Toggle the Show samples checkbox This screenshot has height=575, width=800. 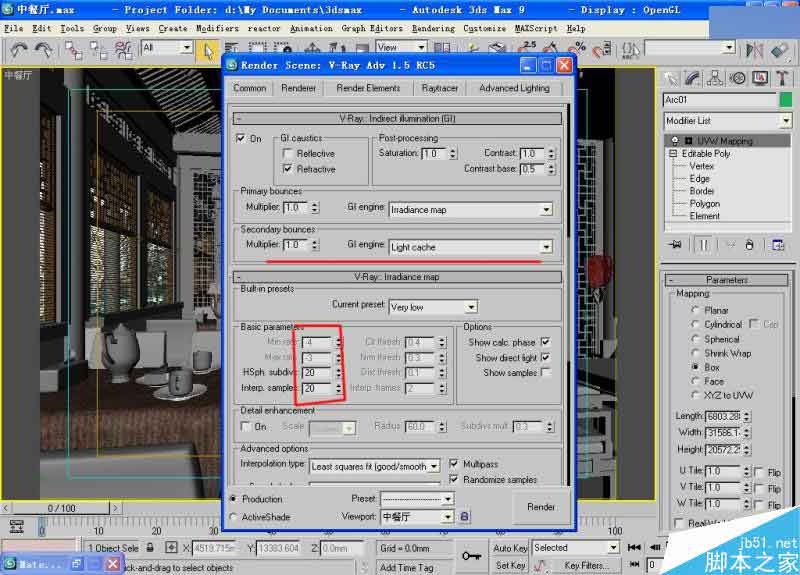[545, 373]
